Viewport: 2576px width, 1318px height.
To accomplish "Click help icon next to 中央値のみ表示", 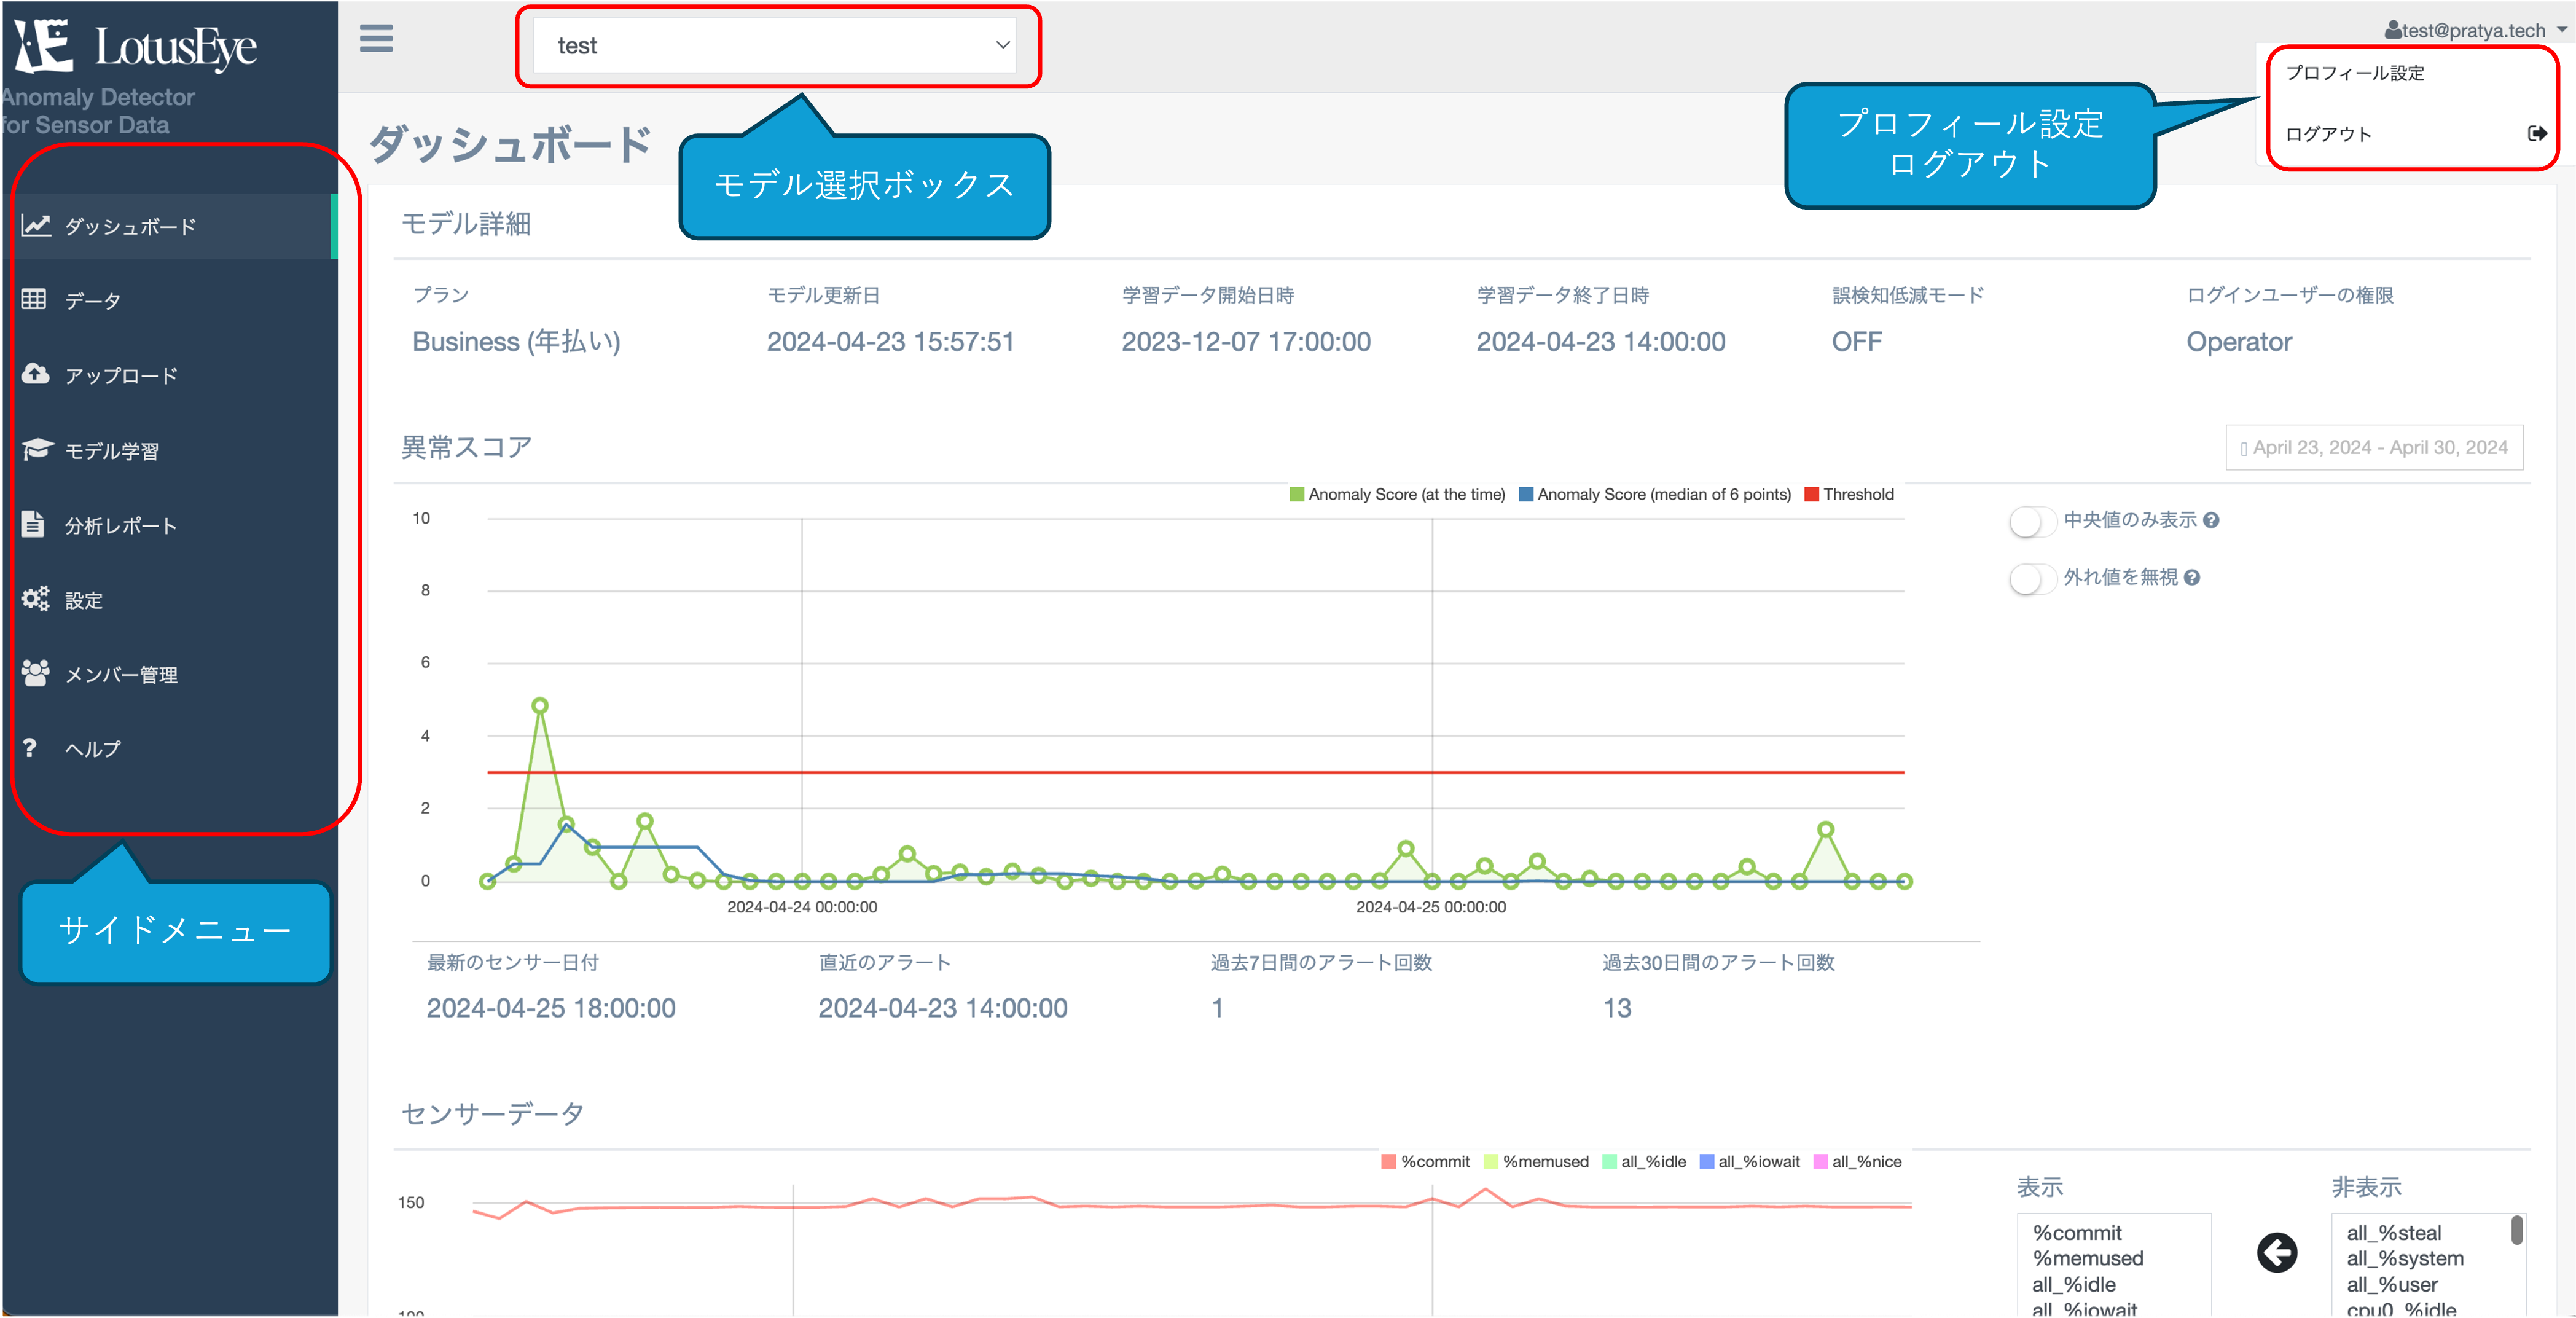I will click(x=2211, y=520).
